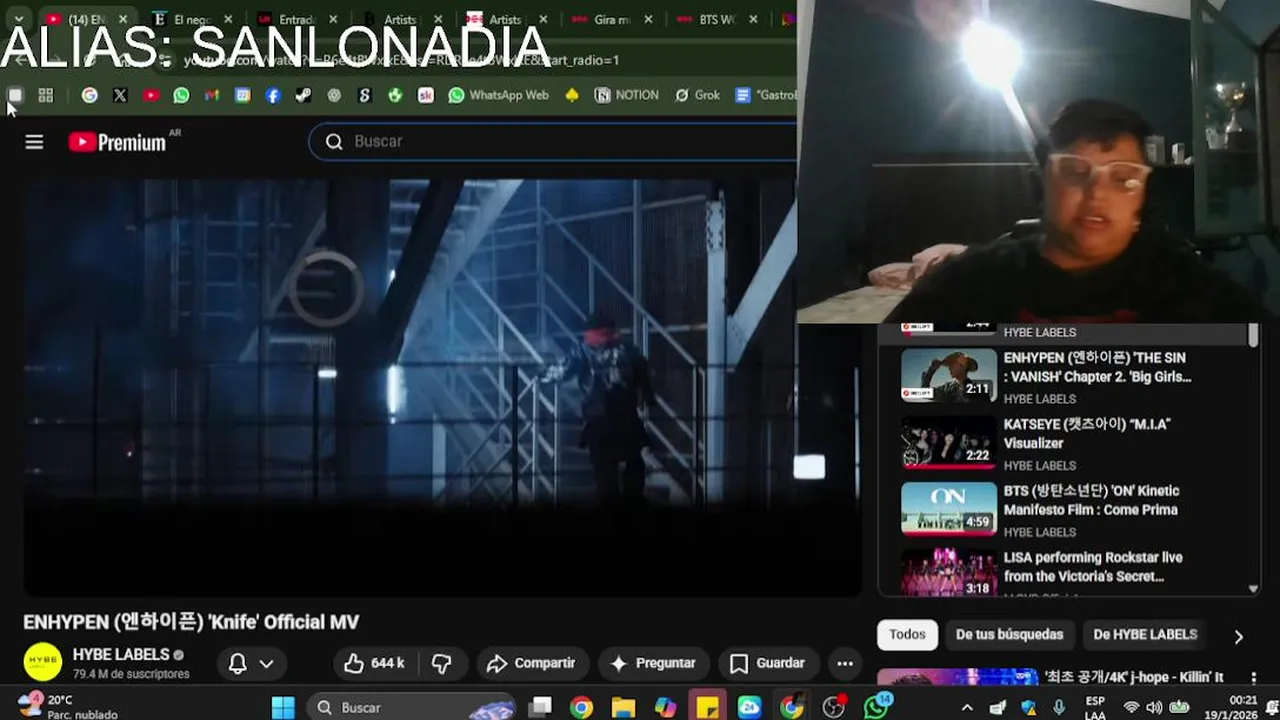
Task: Open the ChatGPT bookmark icon
Action: pos(334,95)
